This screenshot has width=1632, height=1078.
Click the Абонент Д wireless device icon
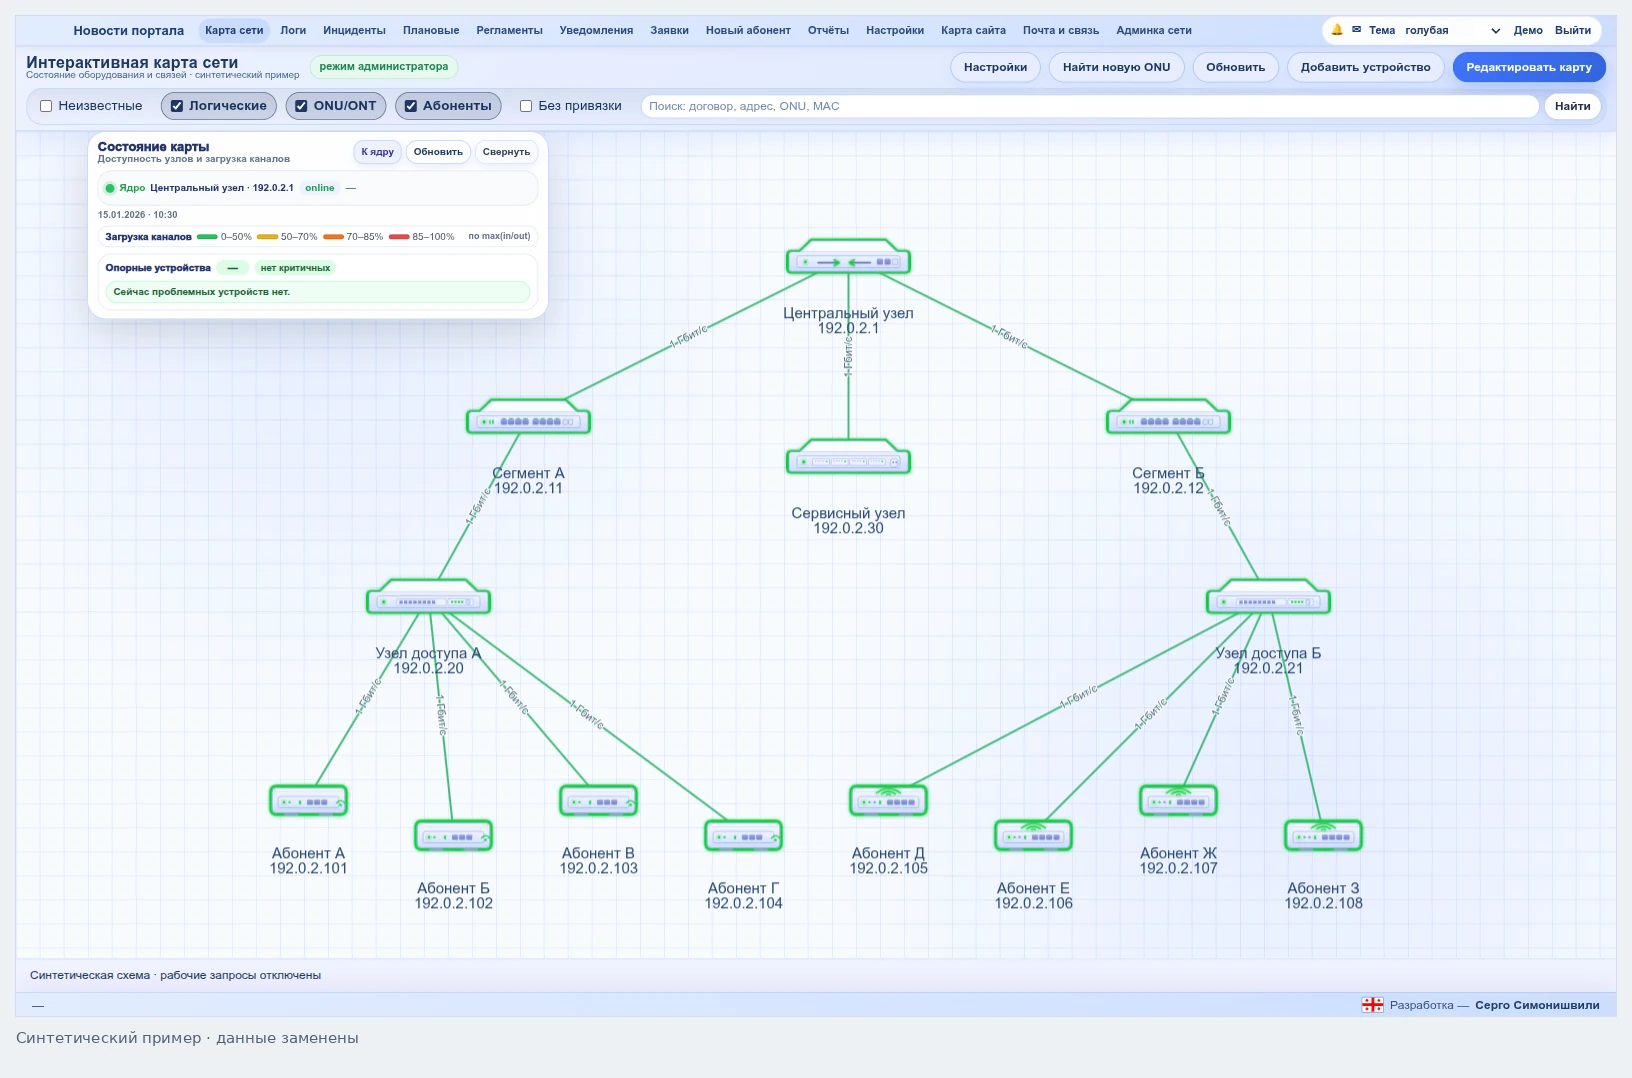click(x=888, y=800)
